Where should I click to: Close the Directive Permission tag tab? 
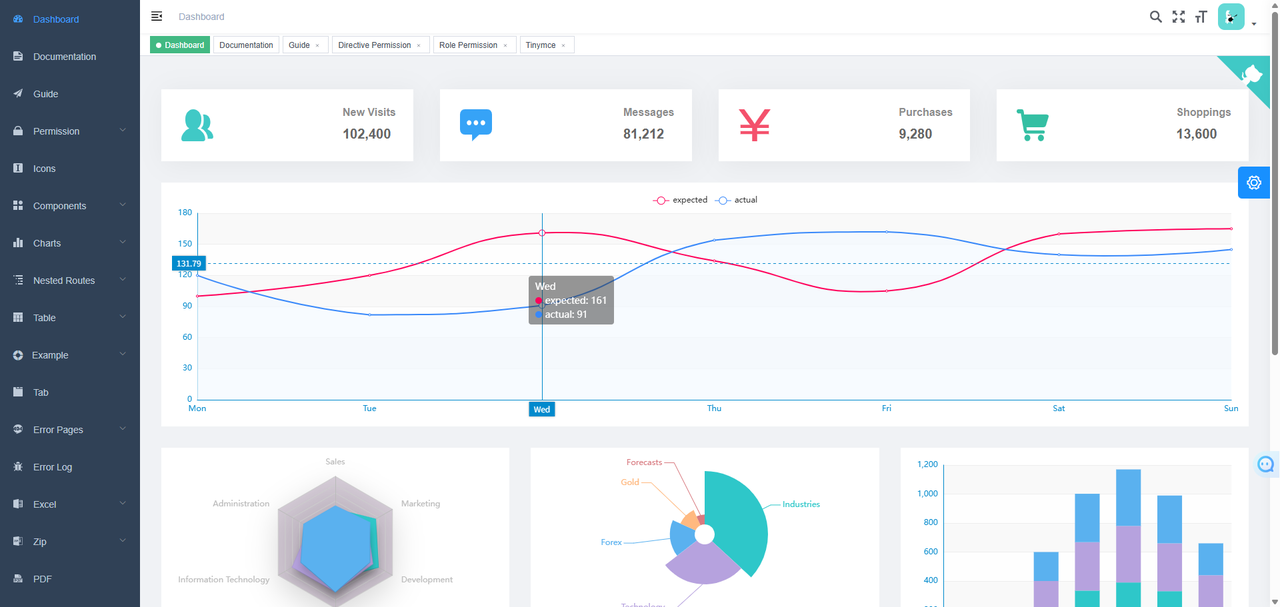[419, 45]
